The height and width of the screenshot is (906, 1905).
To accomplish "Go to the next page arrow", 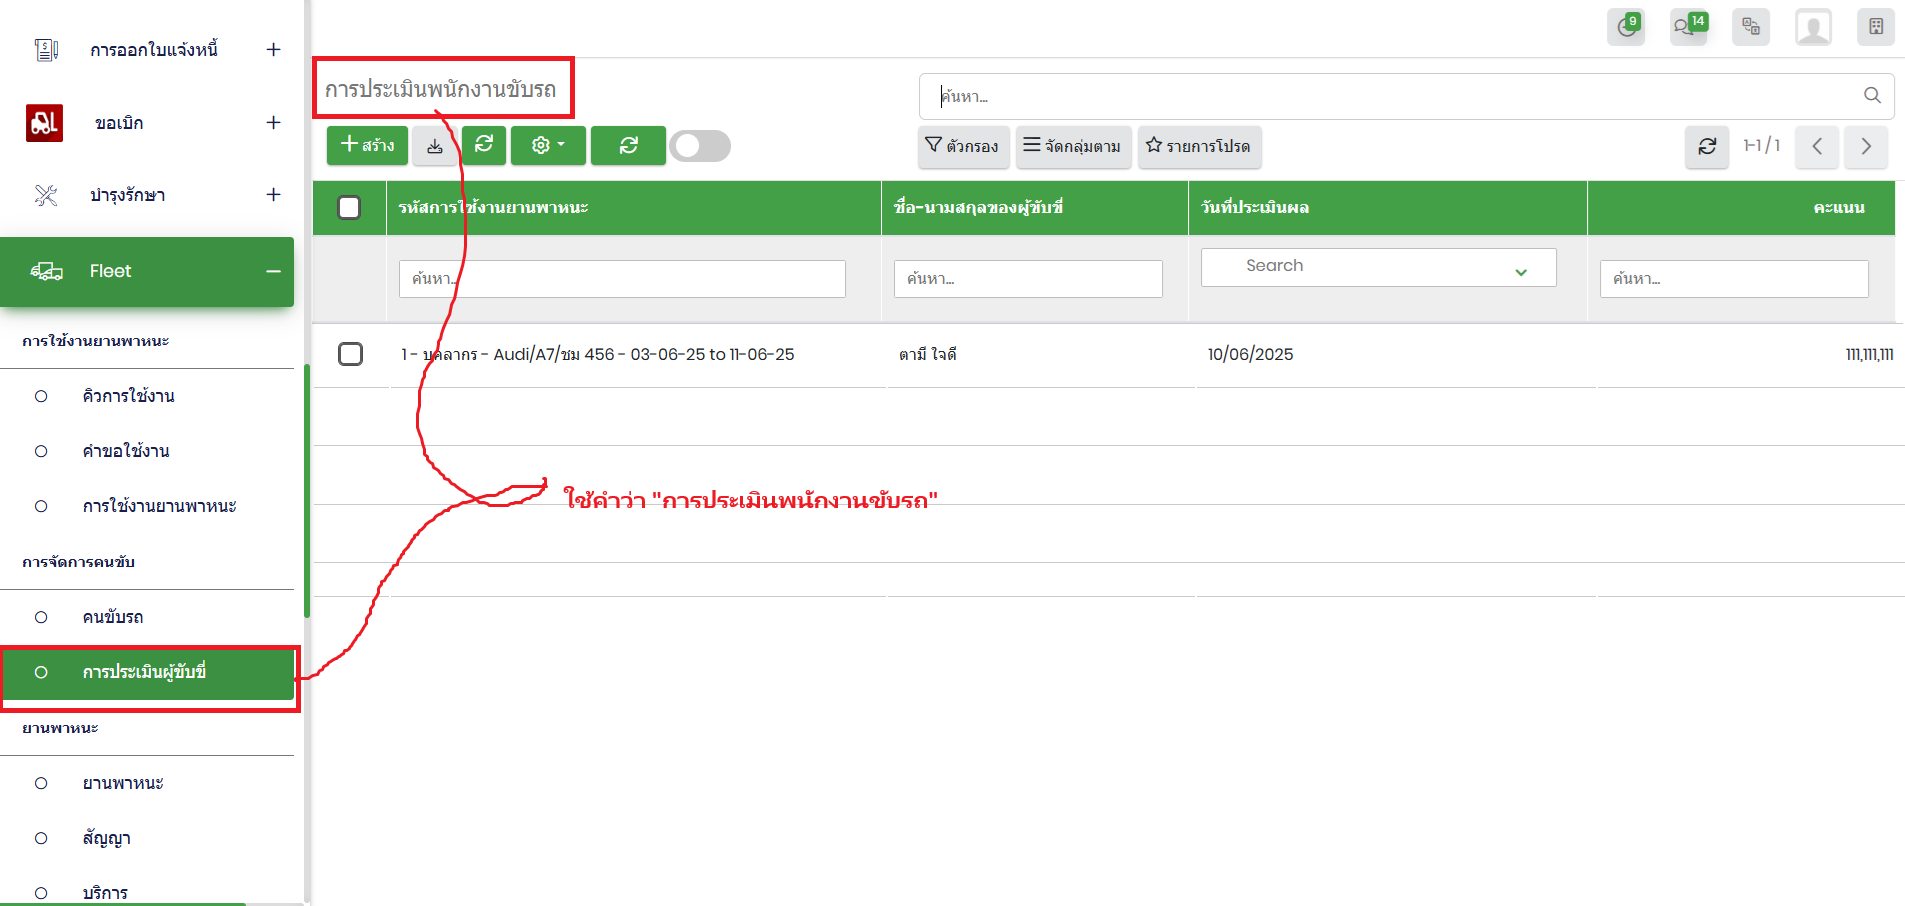I will coord(1865,146).
